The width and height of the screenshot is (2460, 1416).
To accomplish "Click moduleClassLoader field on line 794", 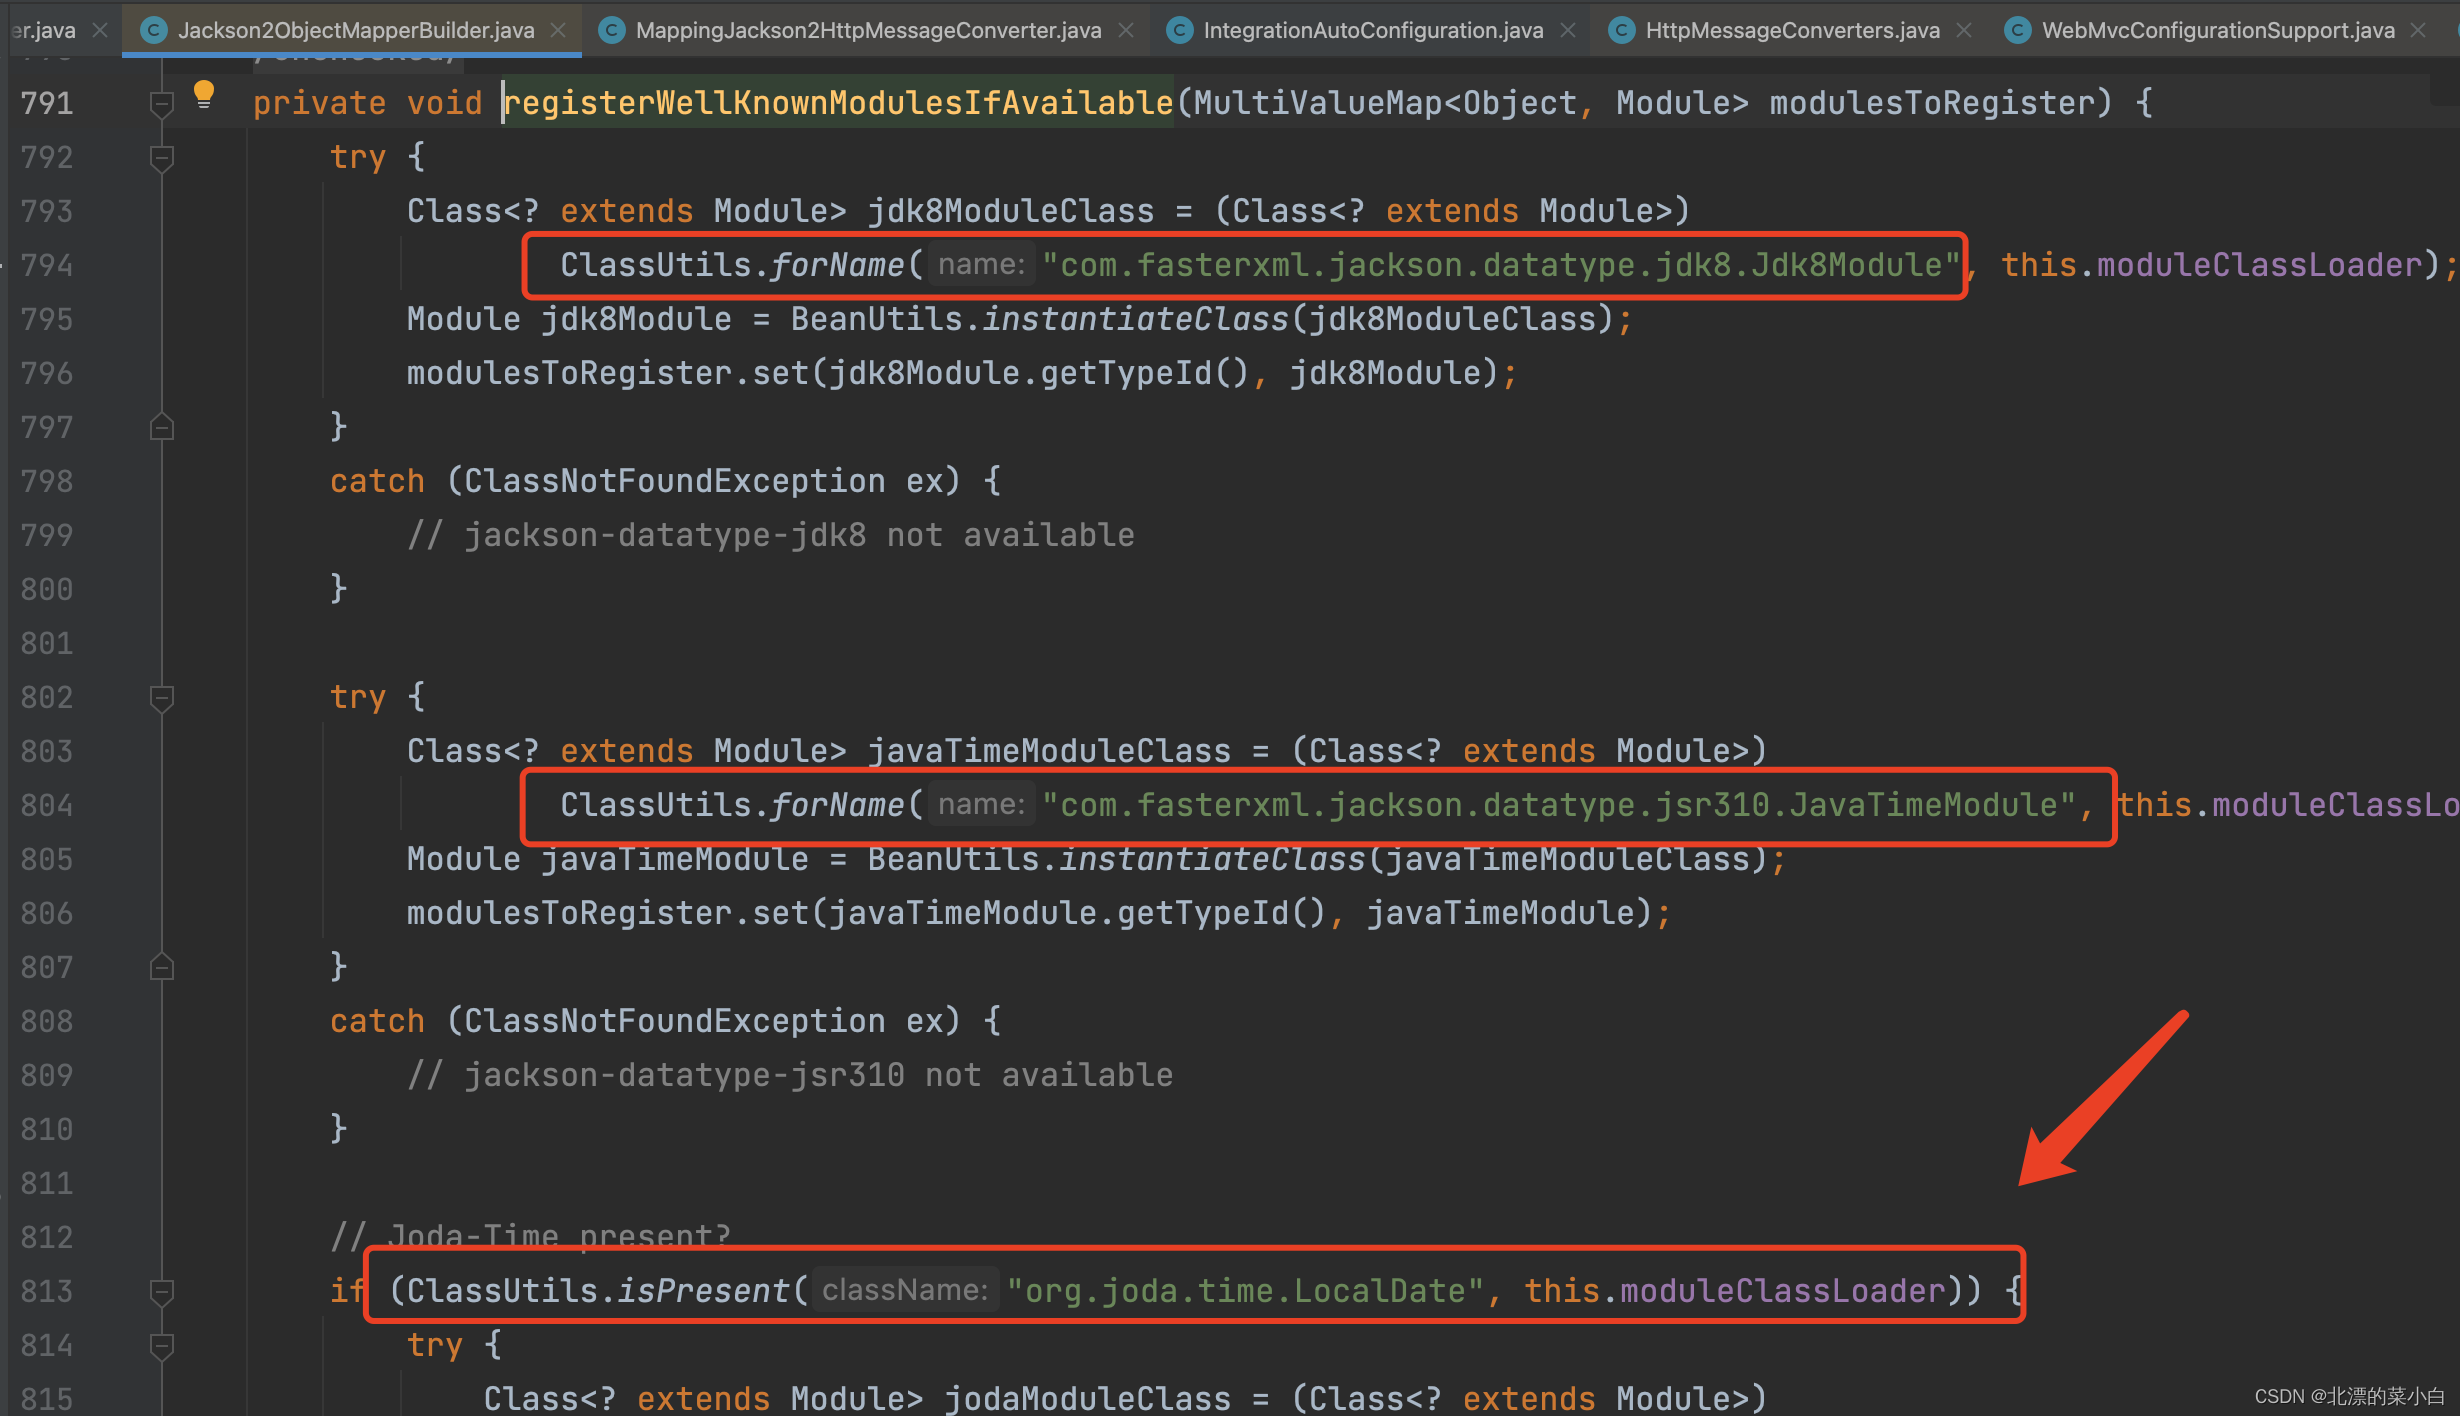I will 2259,265.
